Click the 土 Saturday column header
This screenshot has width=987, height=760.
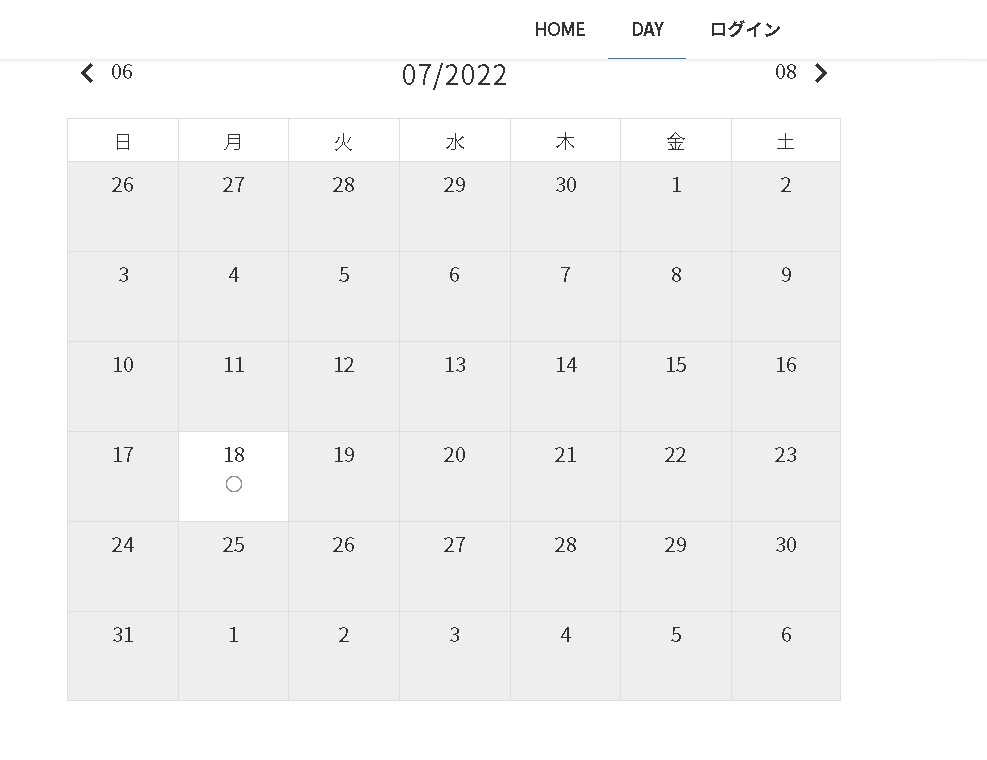[786, 141]
